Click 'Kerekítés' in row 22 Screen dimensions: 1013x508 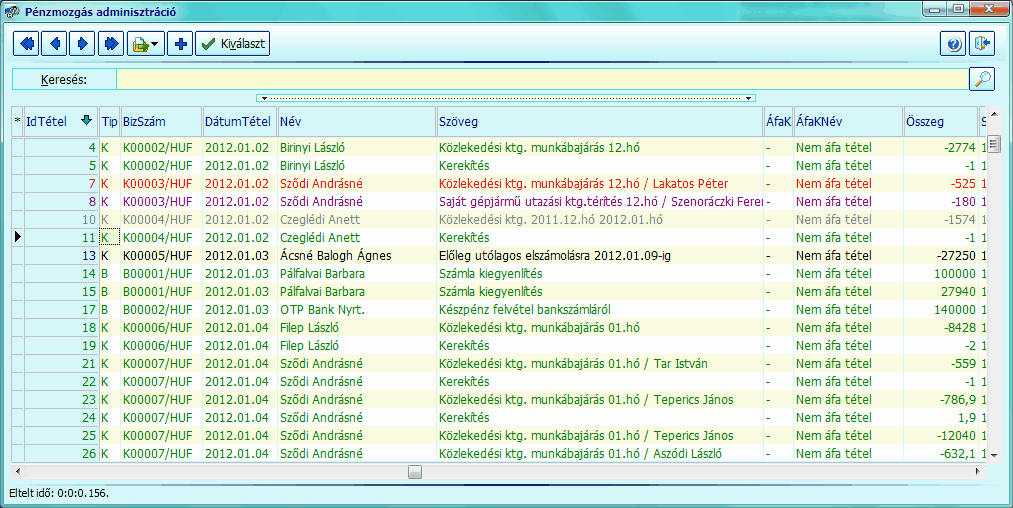[x=464, y=381]
